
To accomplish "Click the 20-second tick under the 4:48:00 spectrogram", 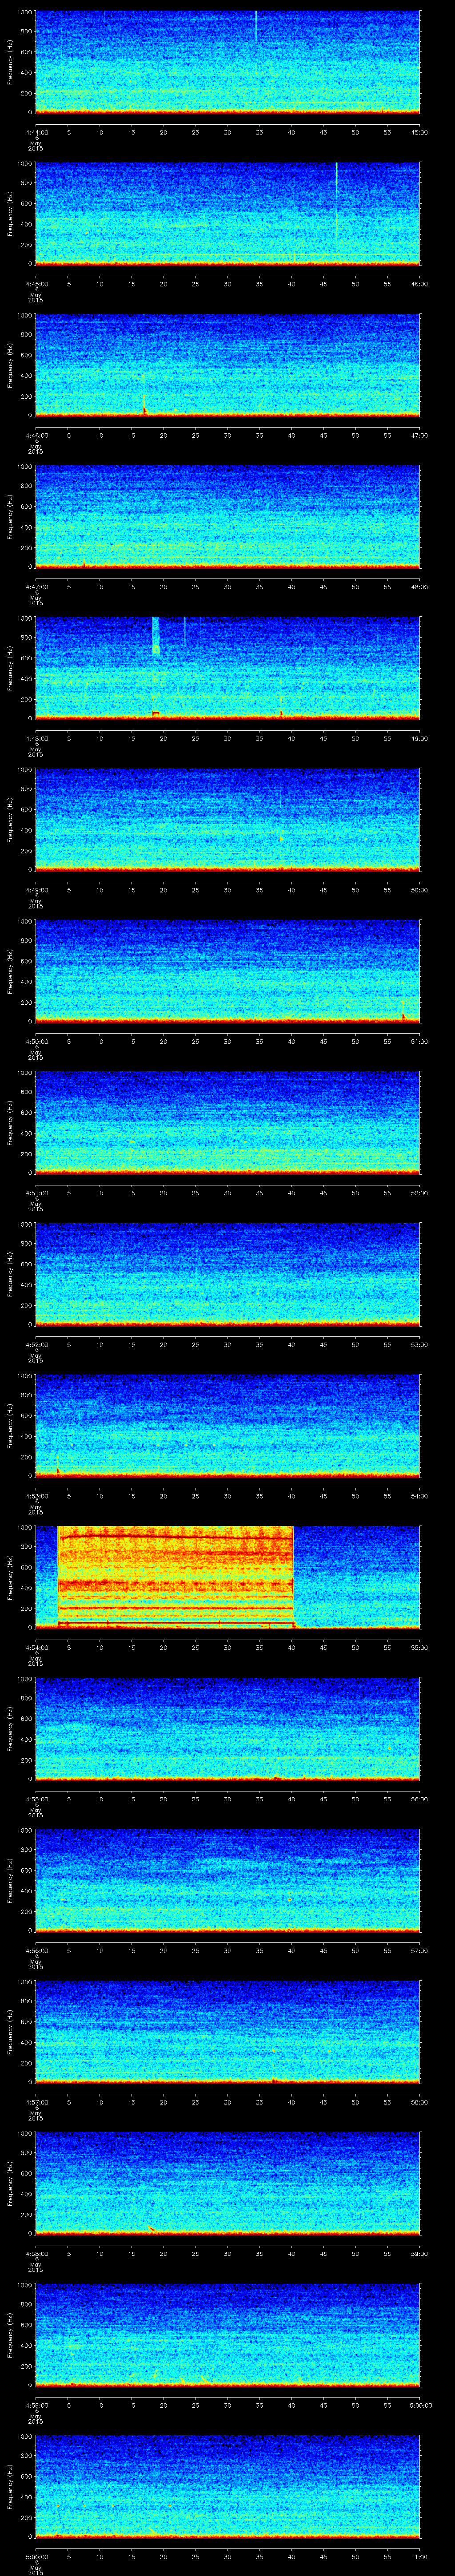I will pyautogui.click(x=164, y=738).
